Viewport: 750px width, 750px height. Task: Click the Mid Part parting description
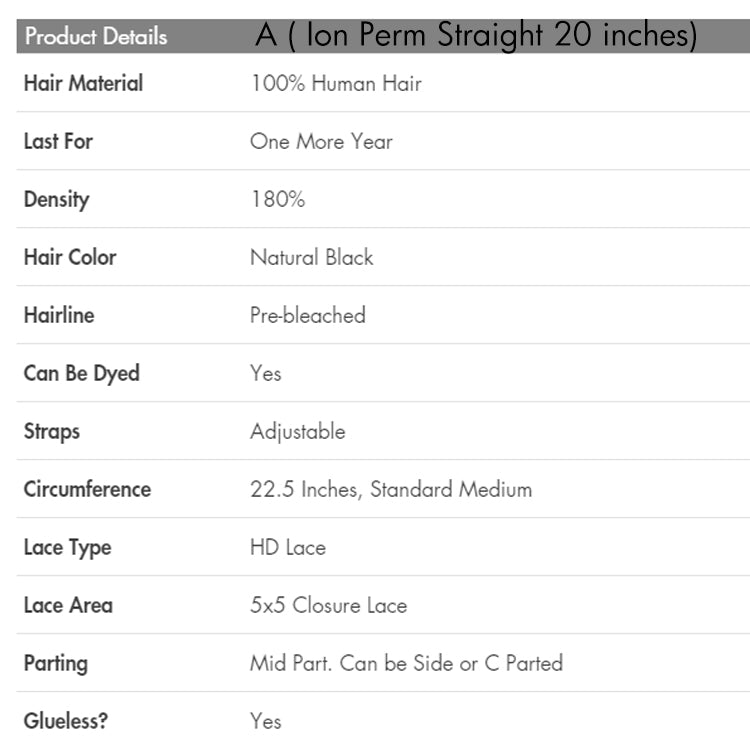(x=406, y=663)
